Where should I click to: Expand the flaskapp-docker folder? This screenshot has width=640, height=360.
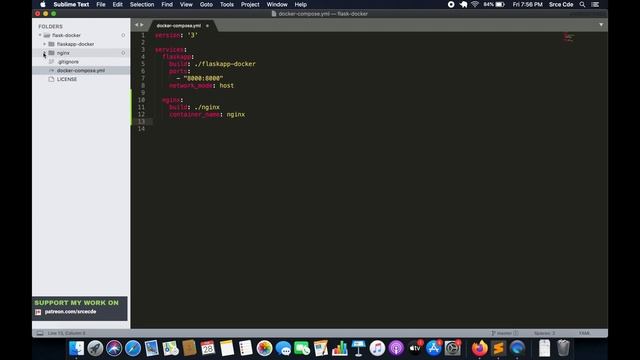(x=44, y=44)
